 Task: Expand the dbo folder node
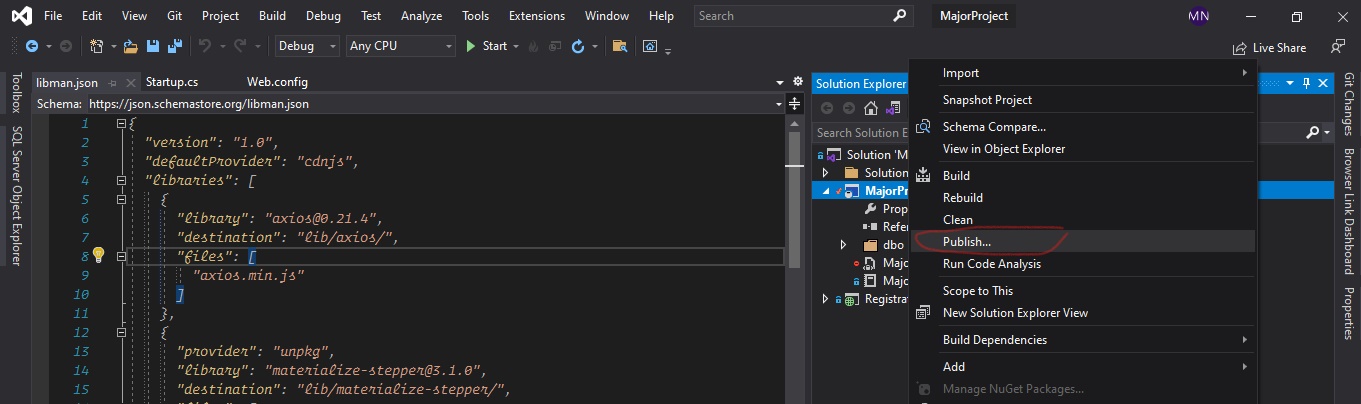[x=842, y=245]
